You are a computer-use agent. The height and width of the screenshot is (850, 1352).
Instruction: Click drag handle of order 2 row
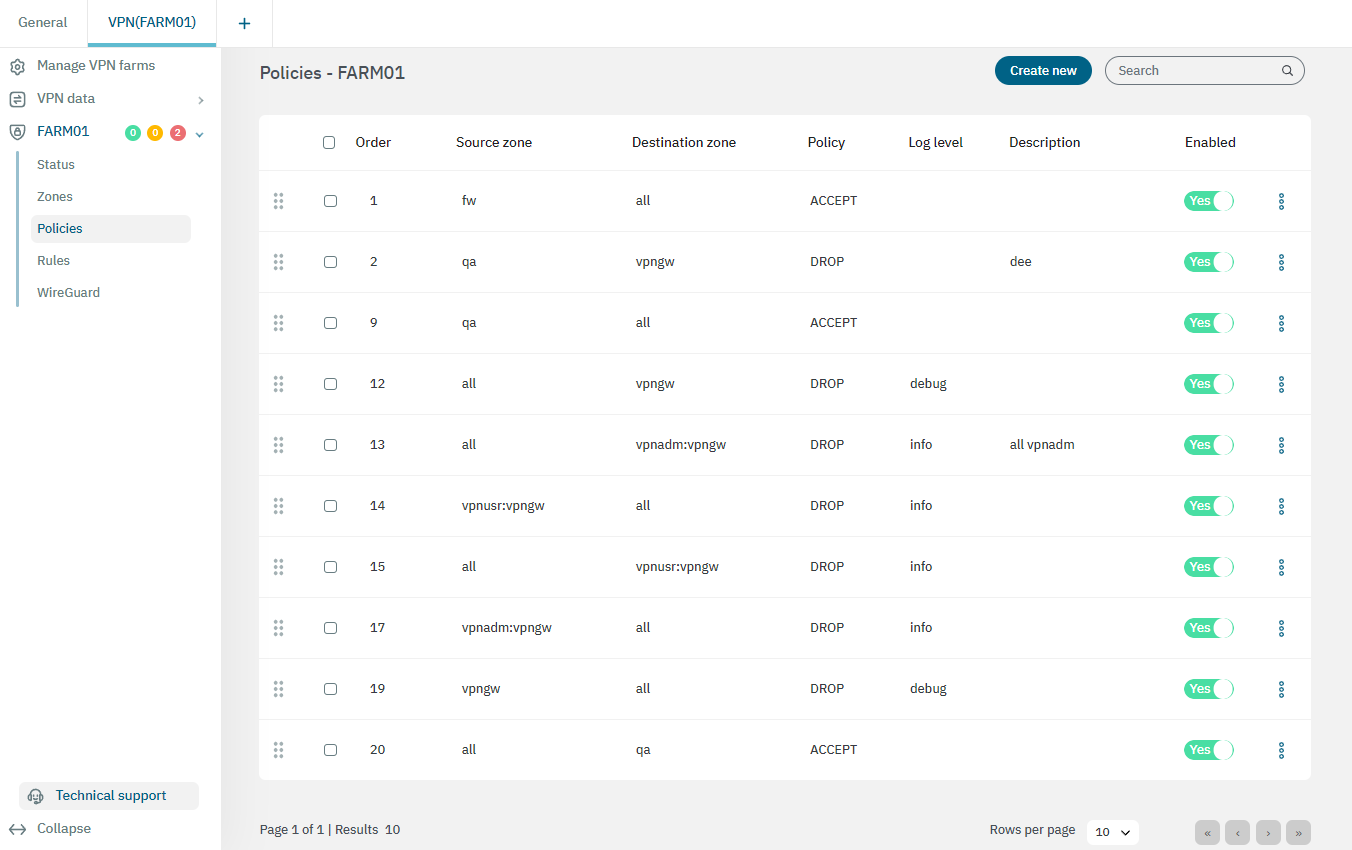(x=278, y=262)
